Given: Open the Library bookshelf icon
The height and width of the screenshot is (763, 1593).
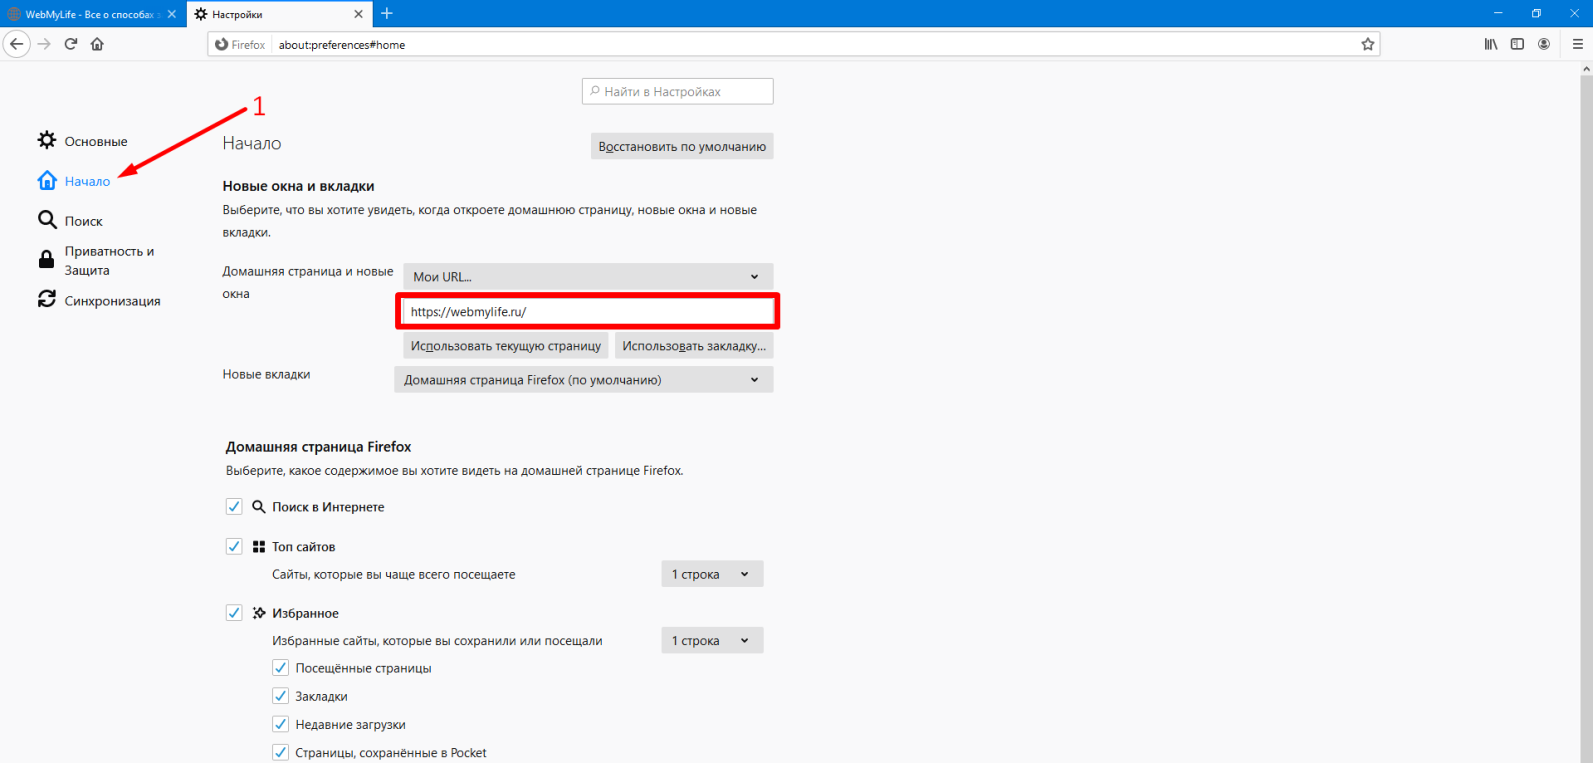Looking at the screenshot, I should click(1491, 44).
